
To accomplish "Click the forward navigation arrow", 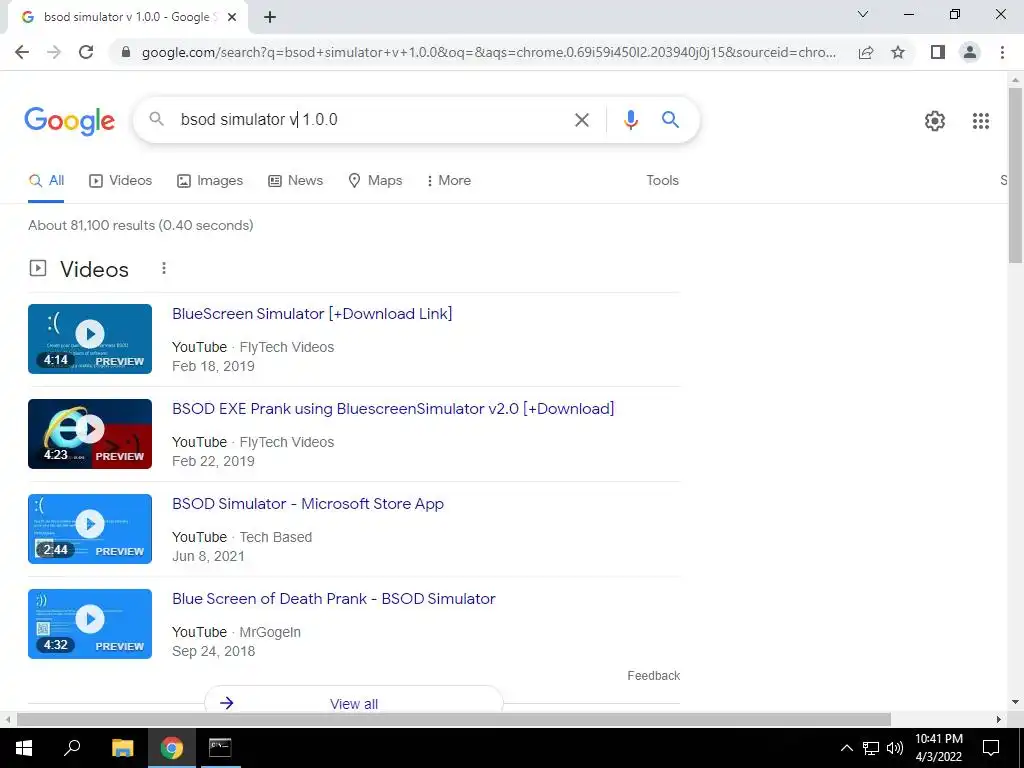I will pos(54,52).
